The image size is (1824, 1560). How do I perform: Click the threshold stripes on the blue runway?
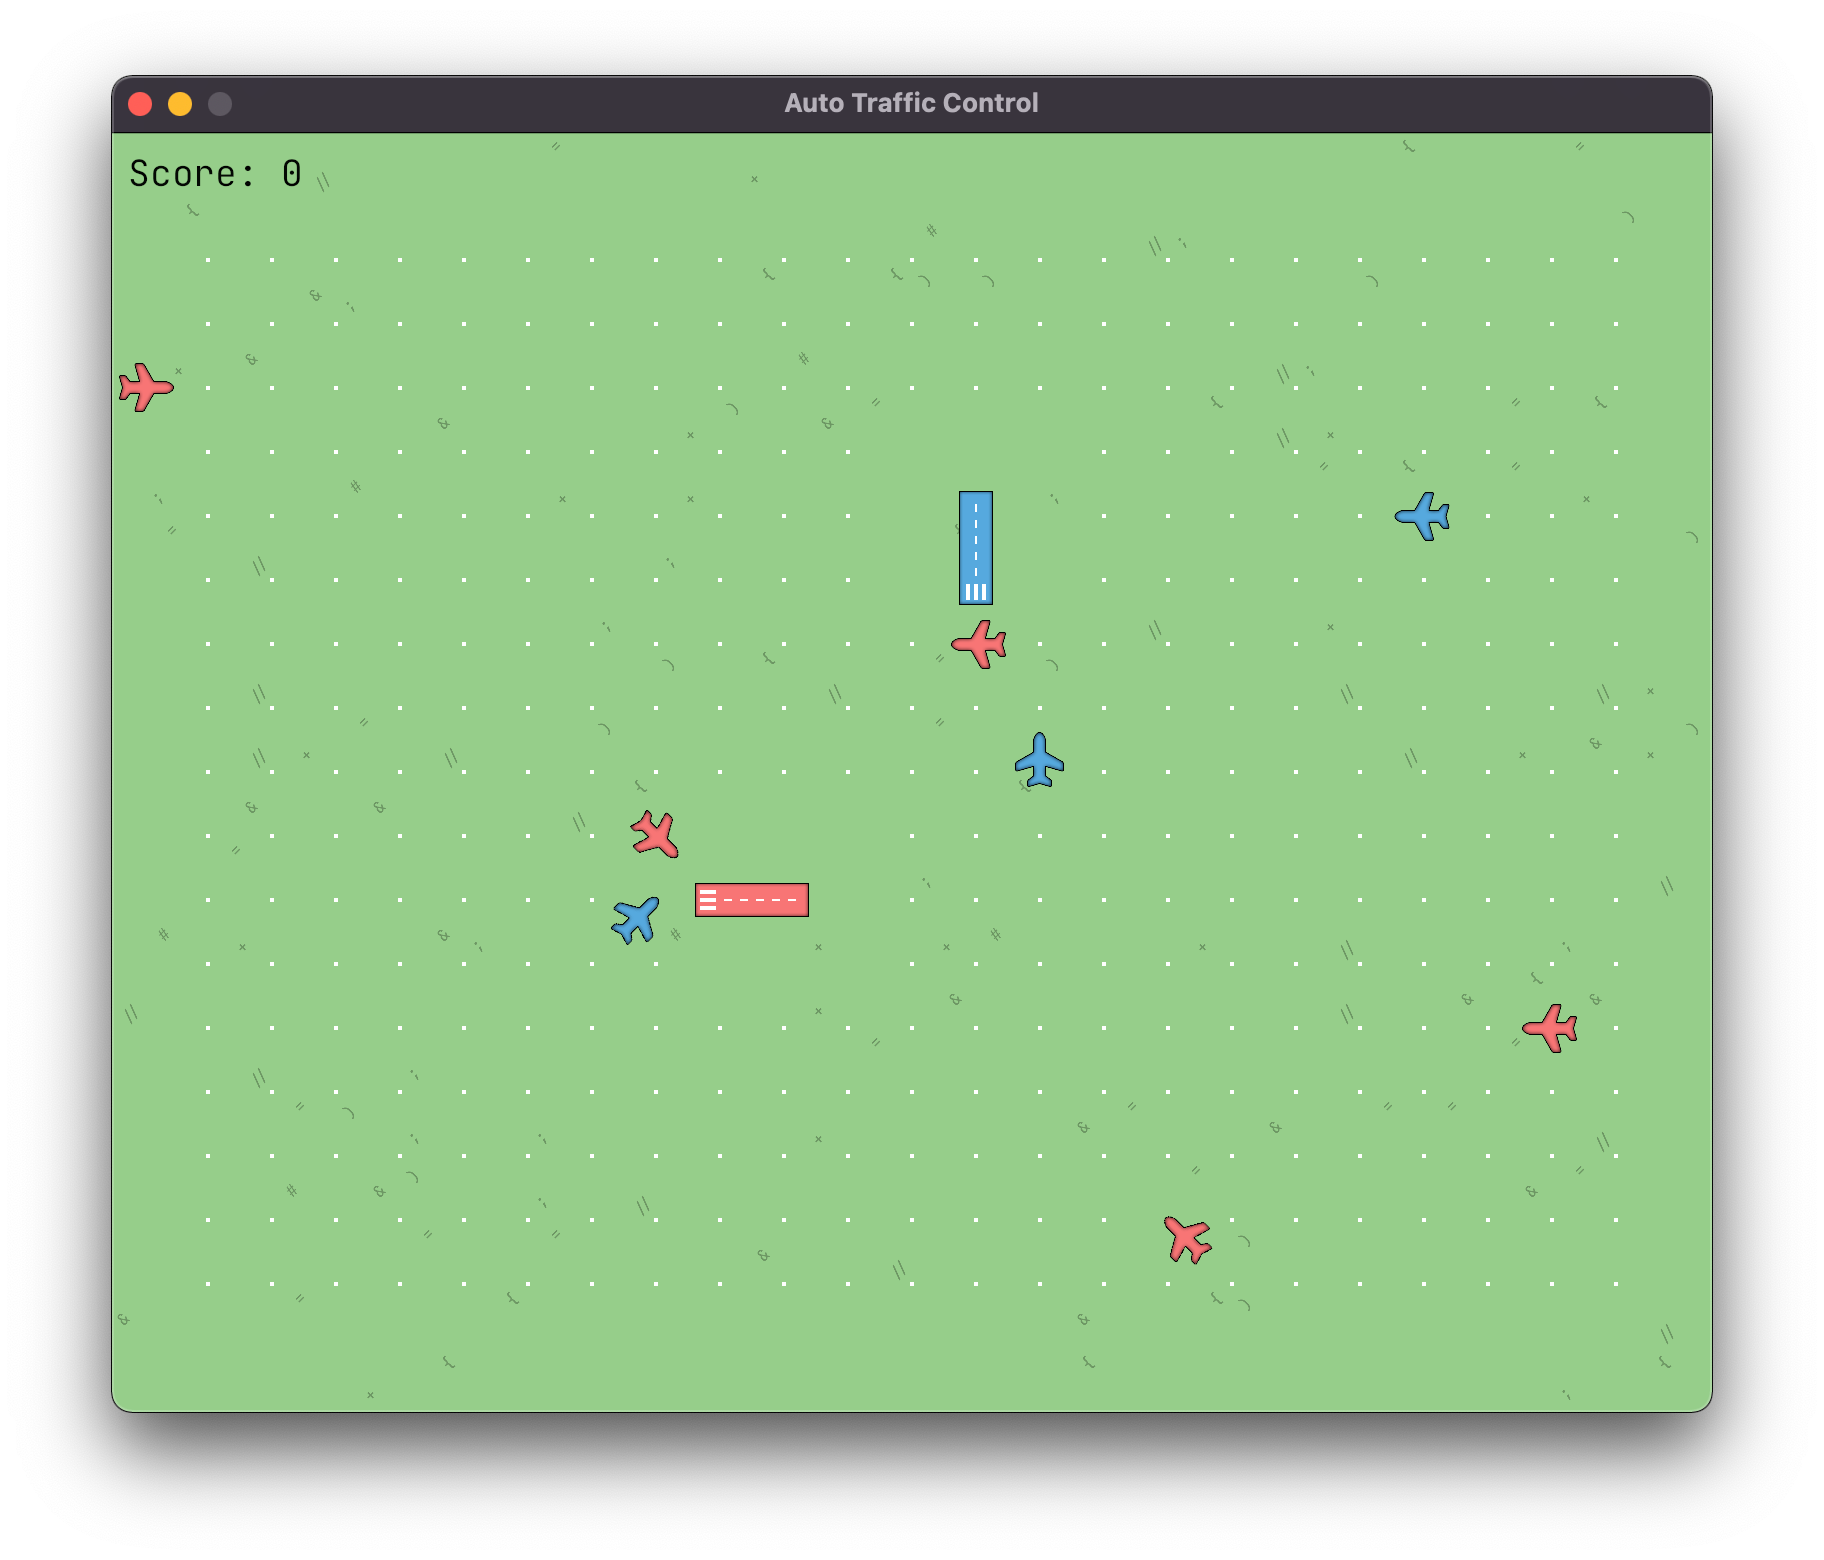pos(974,590)
